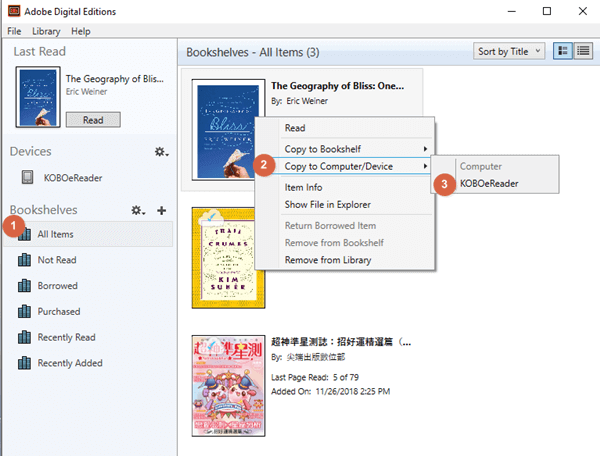Open the File menu
Viewport: 600px width, 456px height.
coord(14,31)
